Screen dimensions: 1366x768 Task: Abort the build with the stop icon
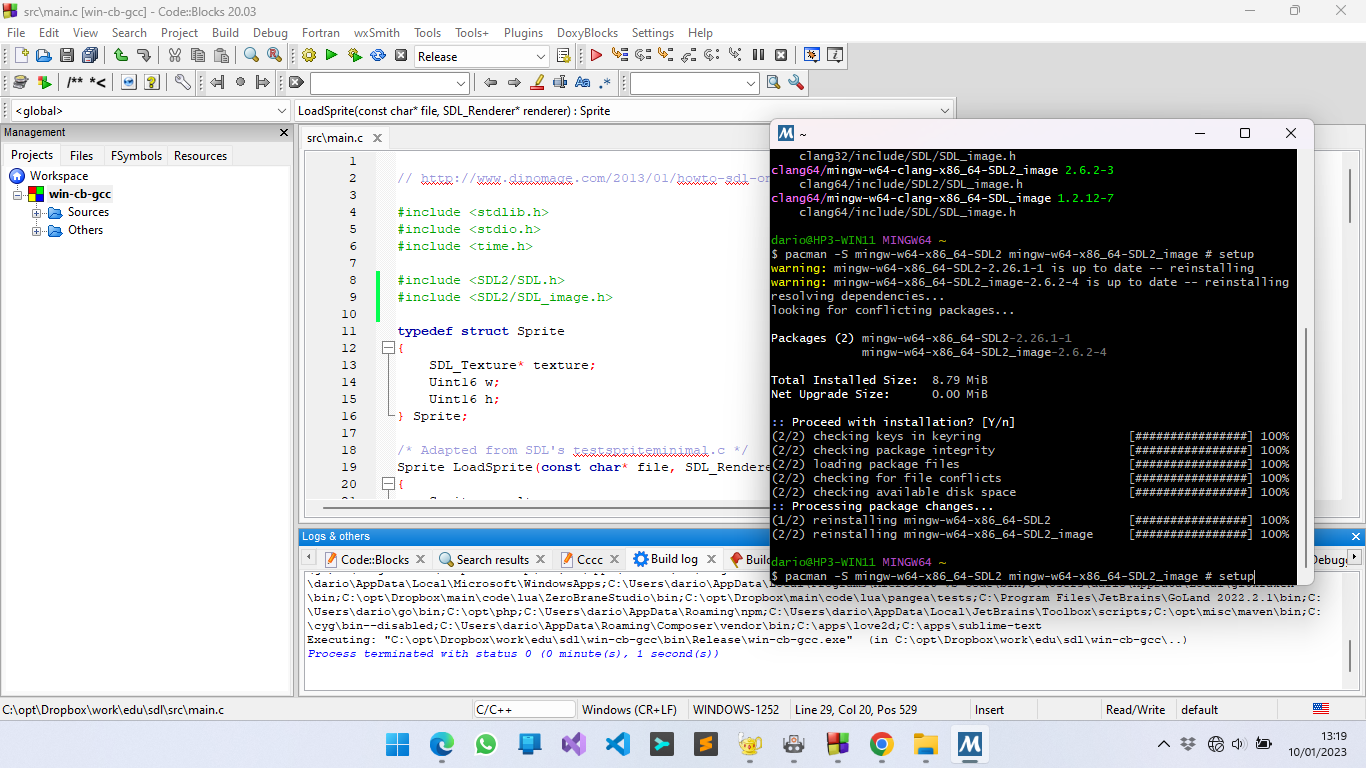click(x=401, y=56)
